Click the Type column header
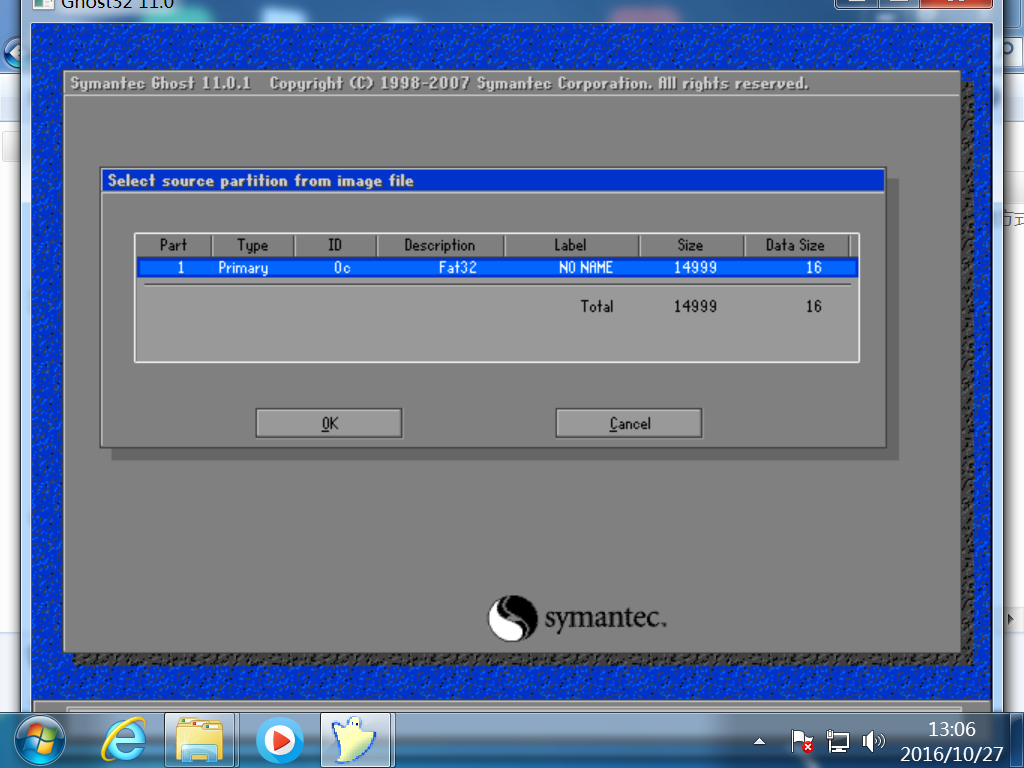 click(253, 245)
